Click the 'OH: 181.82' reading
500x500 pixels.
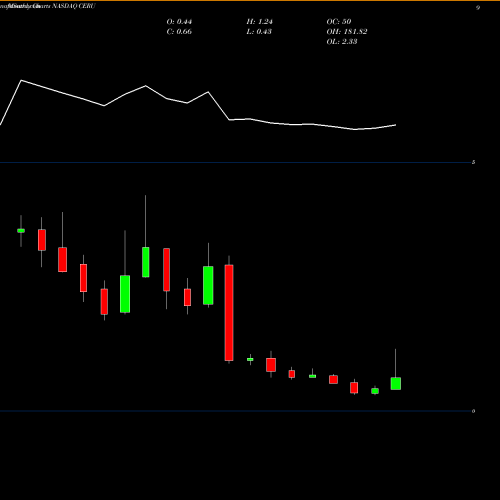[347, 32]
